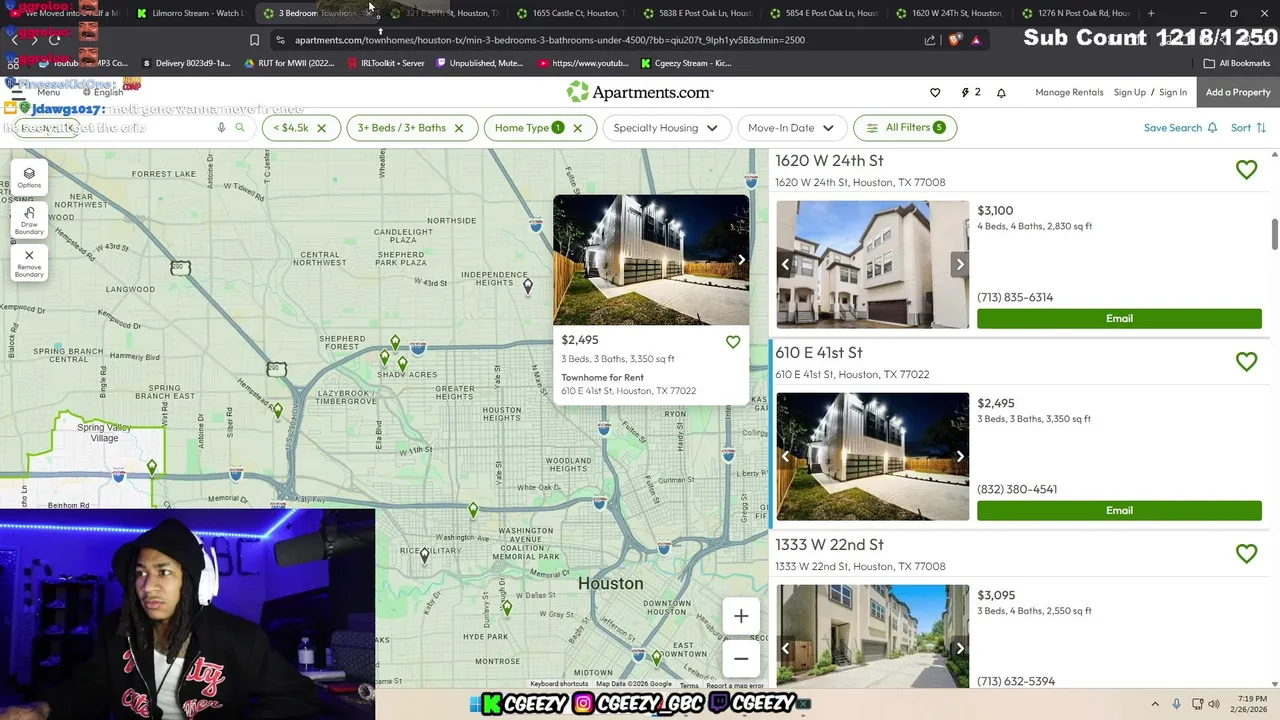Show hidden icons in system tray
Image resolution: width=1280 pixels, height=720 pixels.
point(1155,704)
